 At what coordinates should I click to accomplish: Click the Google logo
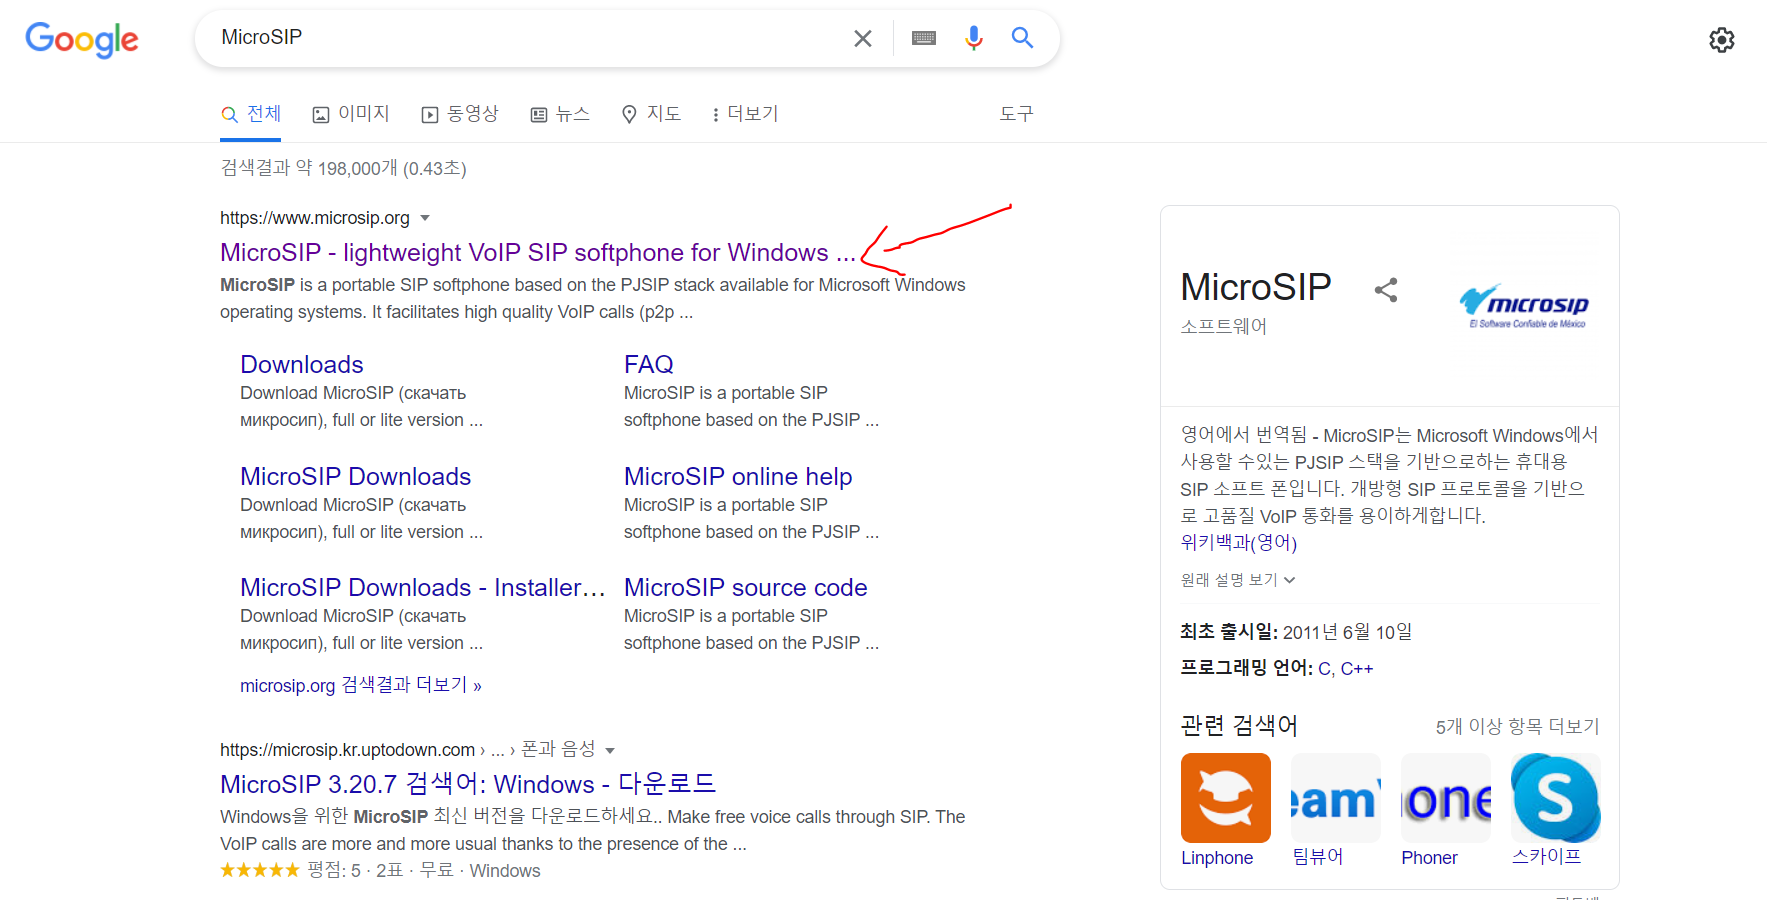point(82,40)
